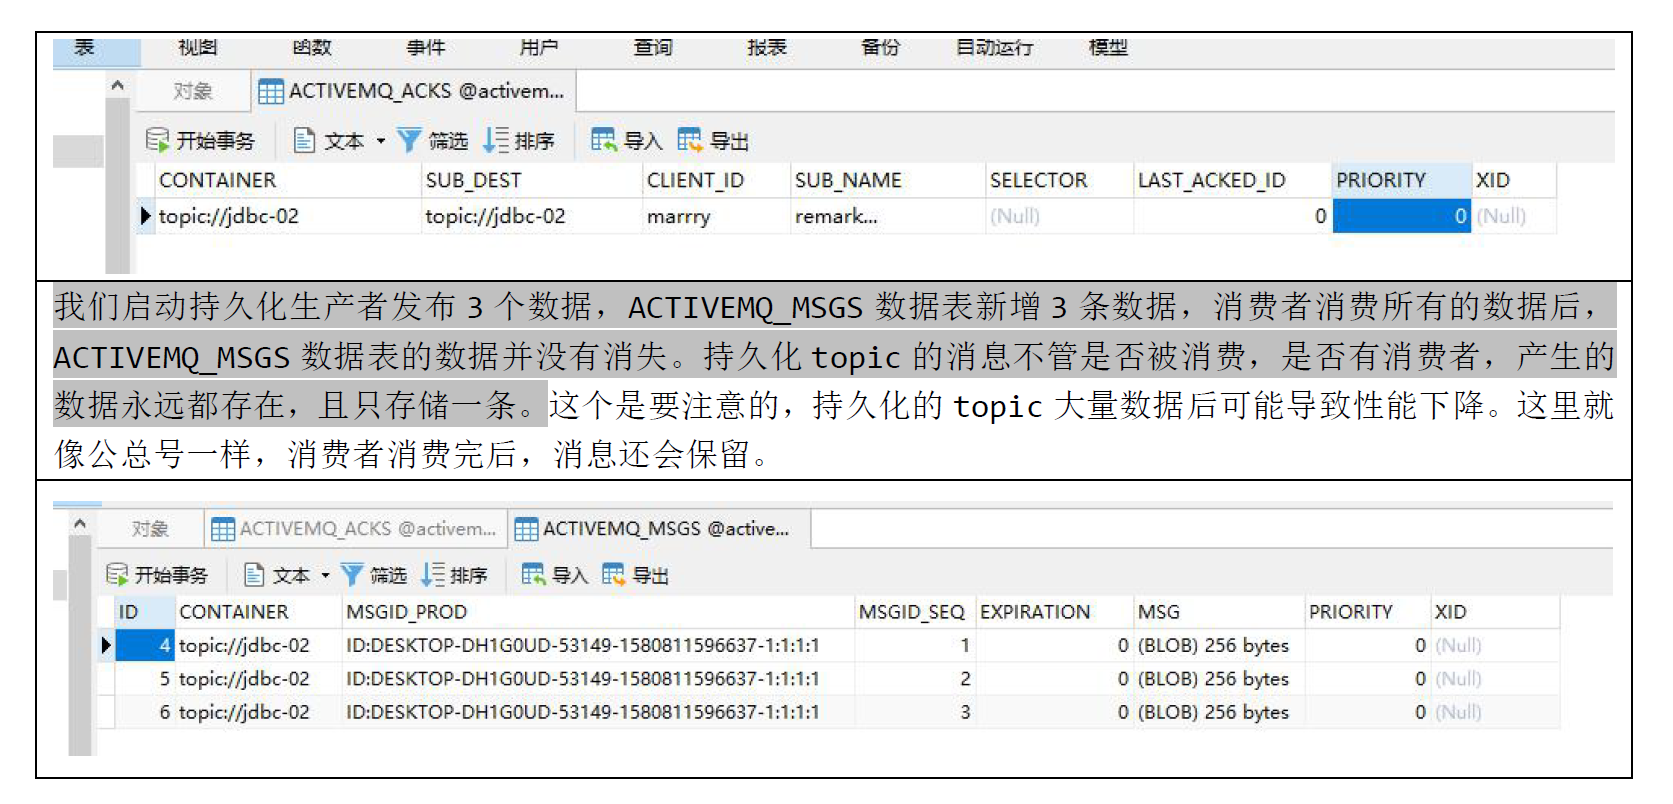Click 导入 import icon in lower toolbar
Viewport: 1673px width, 804px height.
coord(533,574)
